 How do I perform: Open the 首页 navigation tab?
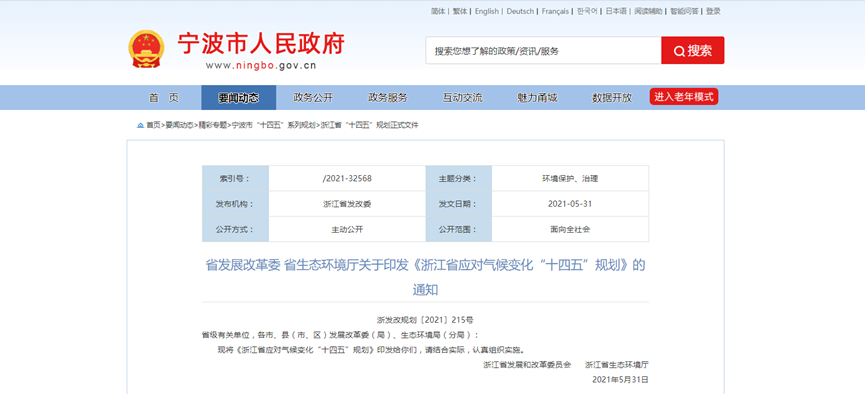(x=164, y=98)
